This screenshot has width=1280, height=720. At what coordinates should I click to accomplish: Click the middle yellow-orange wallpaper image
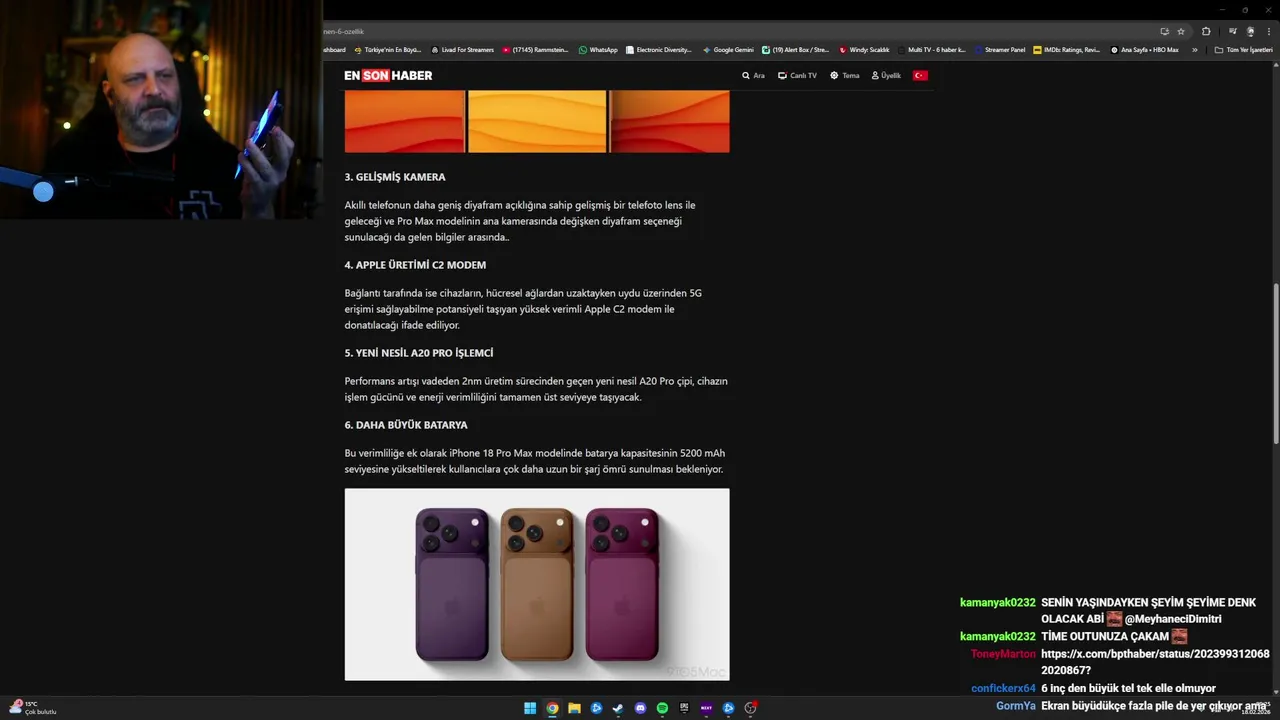(x=537, y=121)
